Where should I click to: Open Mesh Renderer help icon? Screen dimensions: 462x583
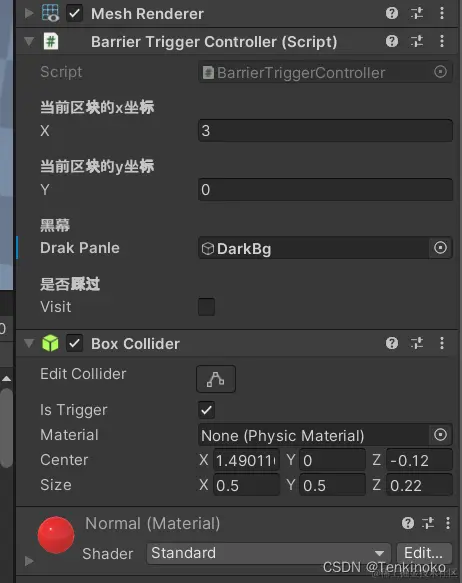(392, 13)
